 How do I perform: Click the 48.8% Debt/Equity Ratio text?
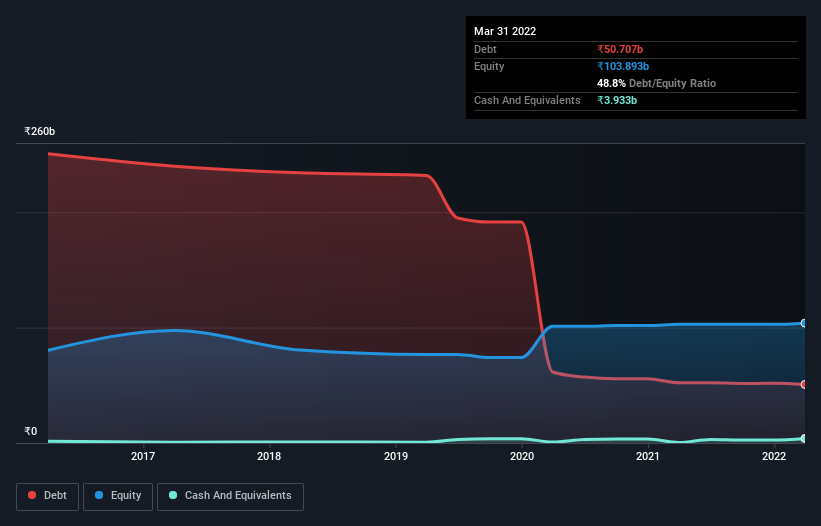[657, 83]
